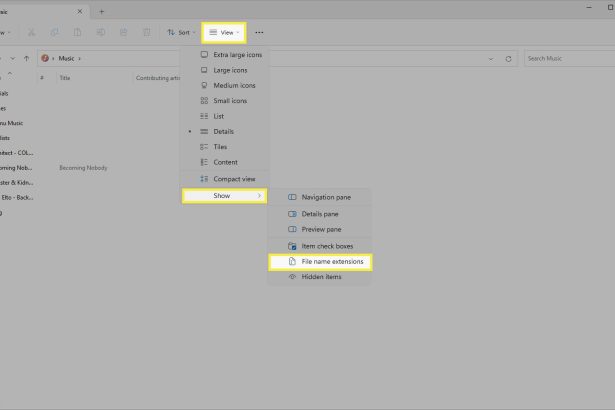Open the Sort dropdown menu
The width and height of the screenshot is (615, 410).
coord(181,33)
